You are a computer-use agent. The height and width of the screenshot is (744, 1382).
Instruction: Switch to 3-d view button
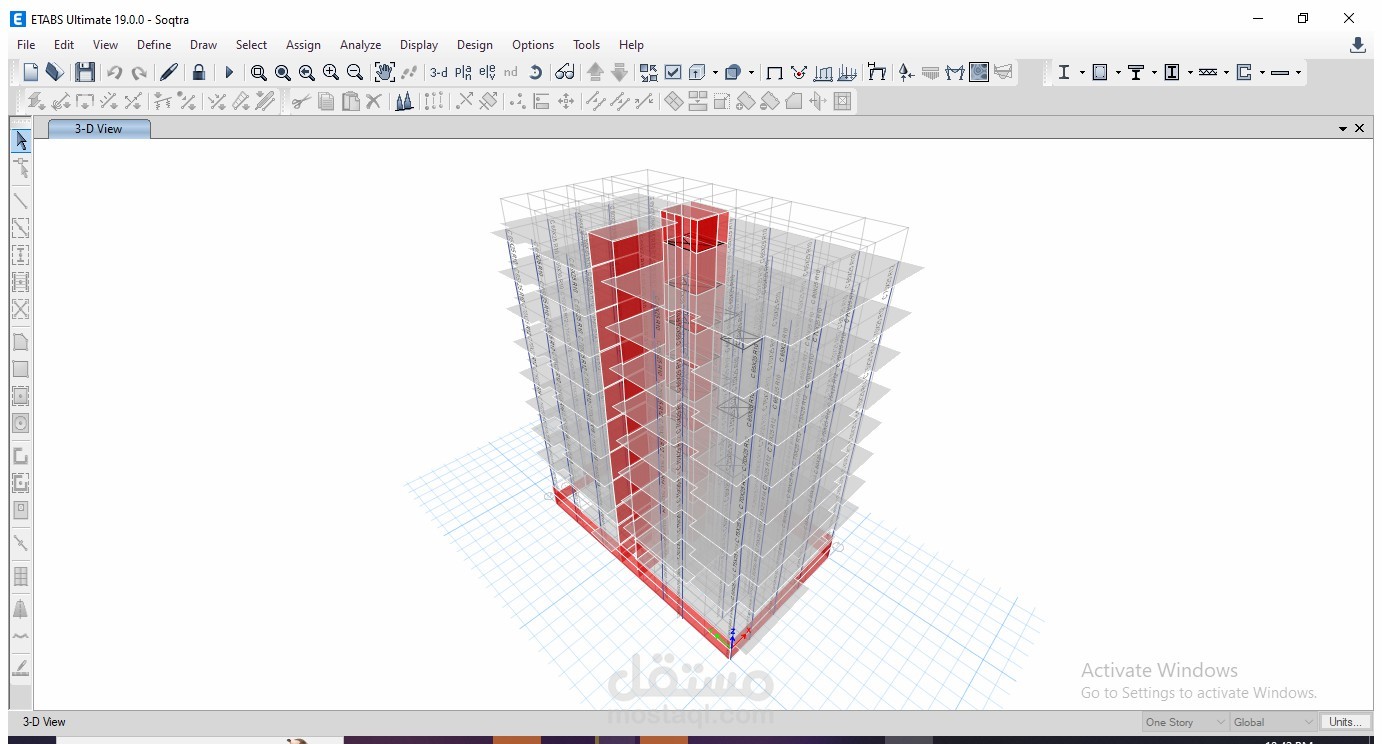[x=439, y=72]
